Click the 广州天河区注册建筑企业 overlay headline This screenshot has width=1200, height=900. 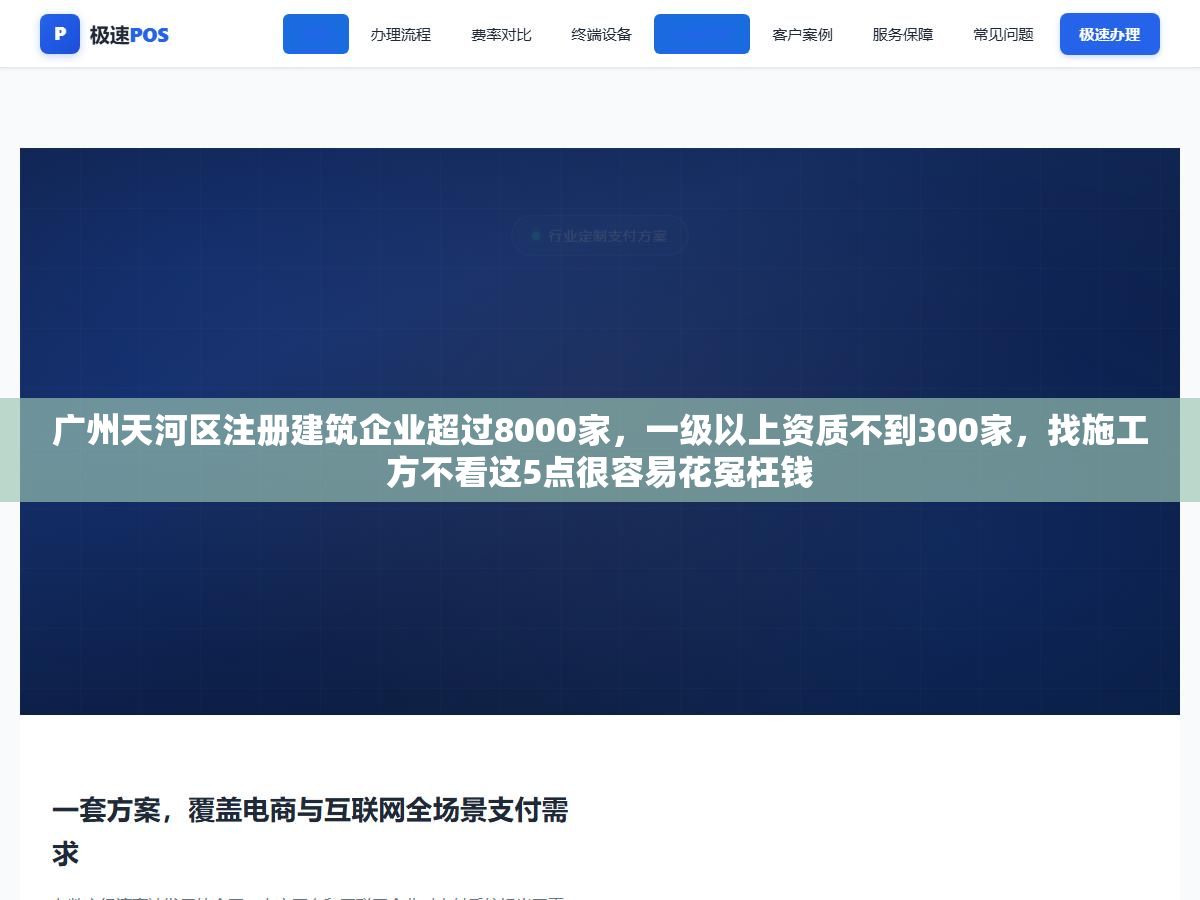tap(600, 452)
